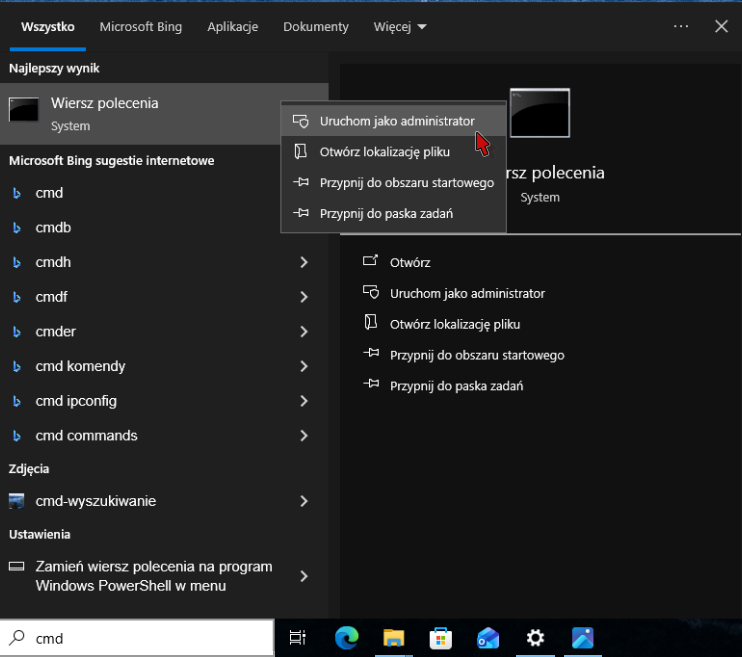Click the Bing icon next to cmd ipconfig
742x657 pixels.
(17, 401)
